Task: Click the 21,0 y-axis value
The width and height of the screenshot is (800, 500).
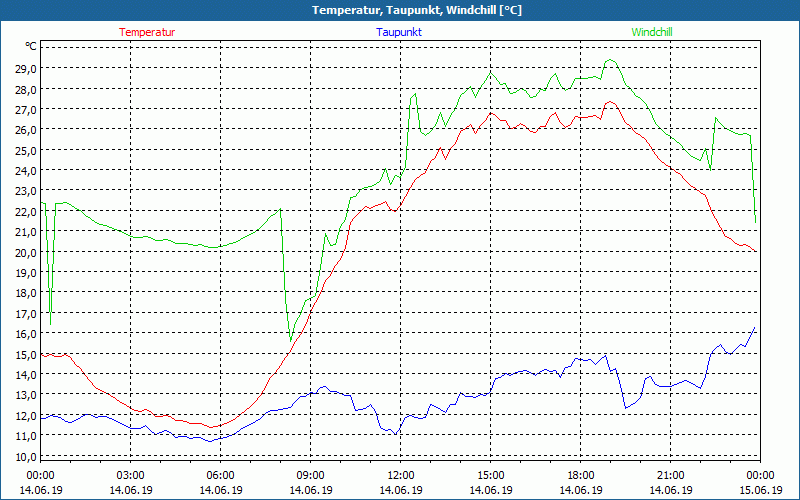Action: click(x=26, y=232)
